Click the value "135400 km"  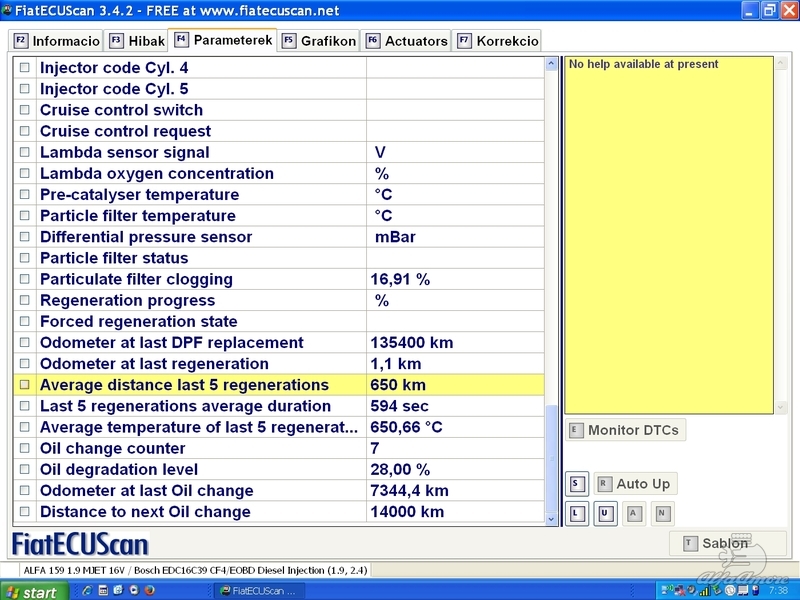point(412,342)
